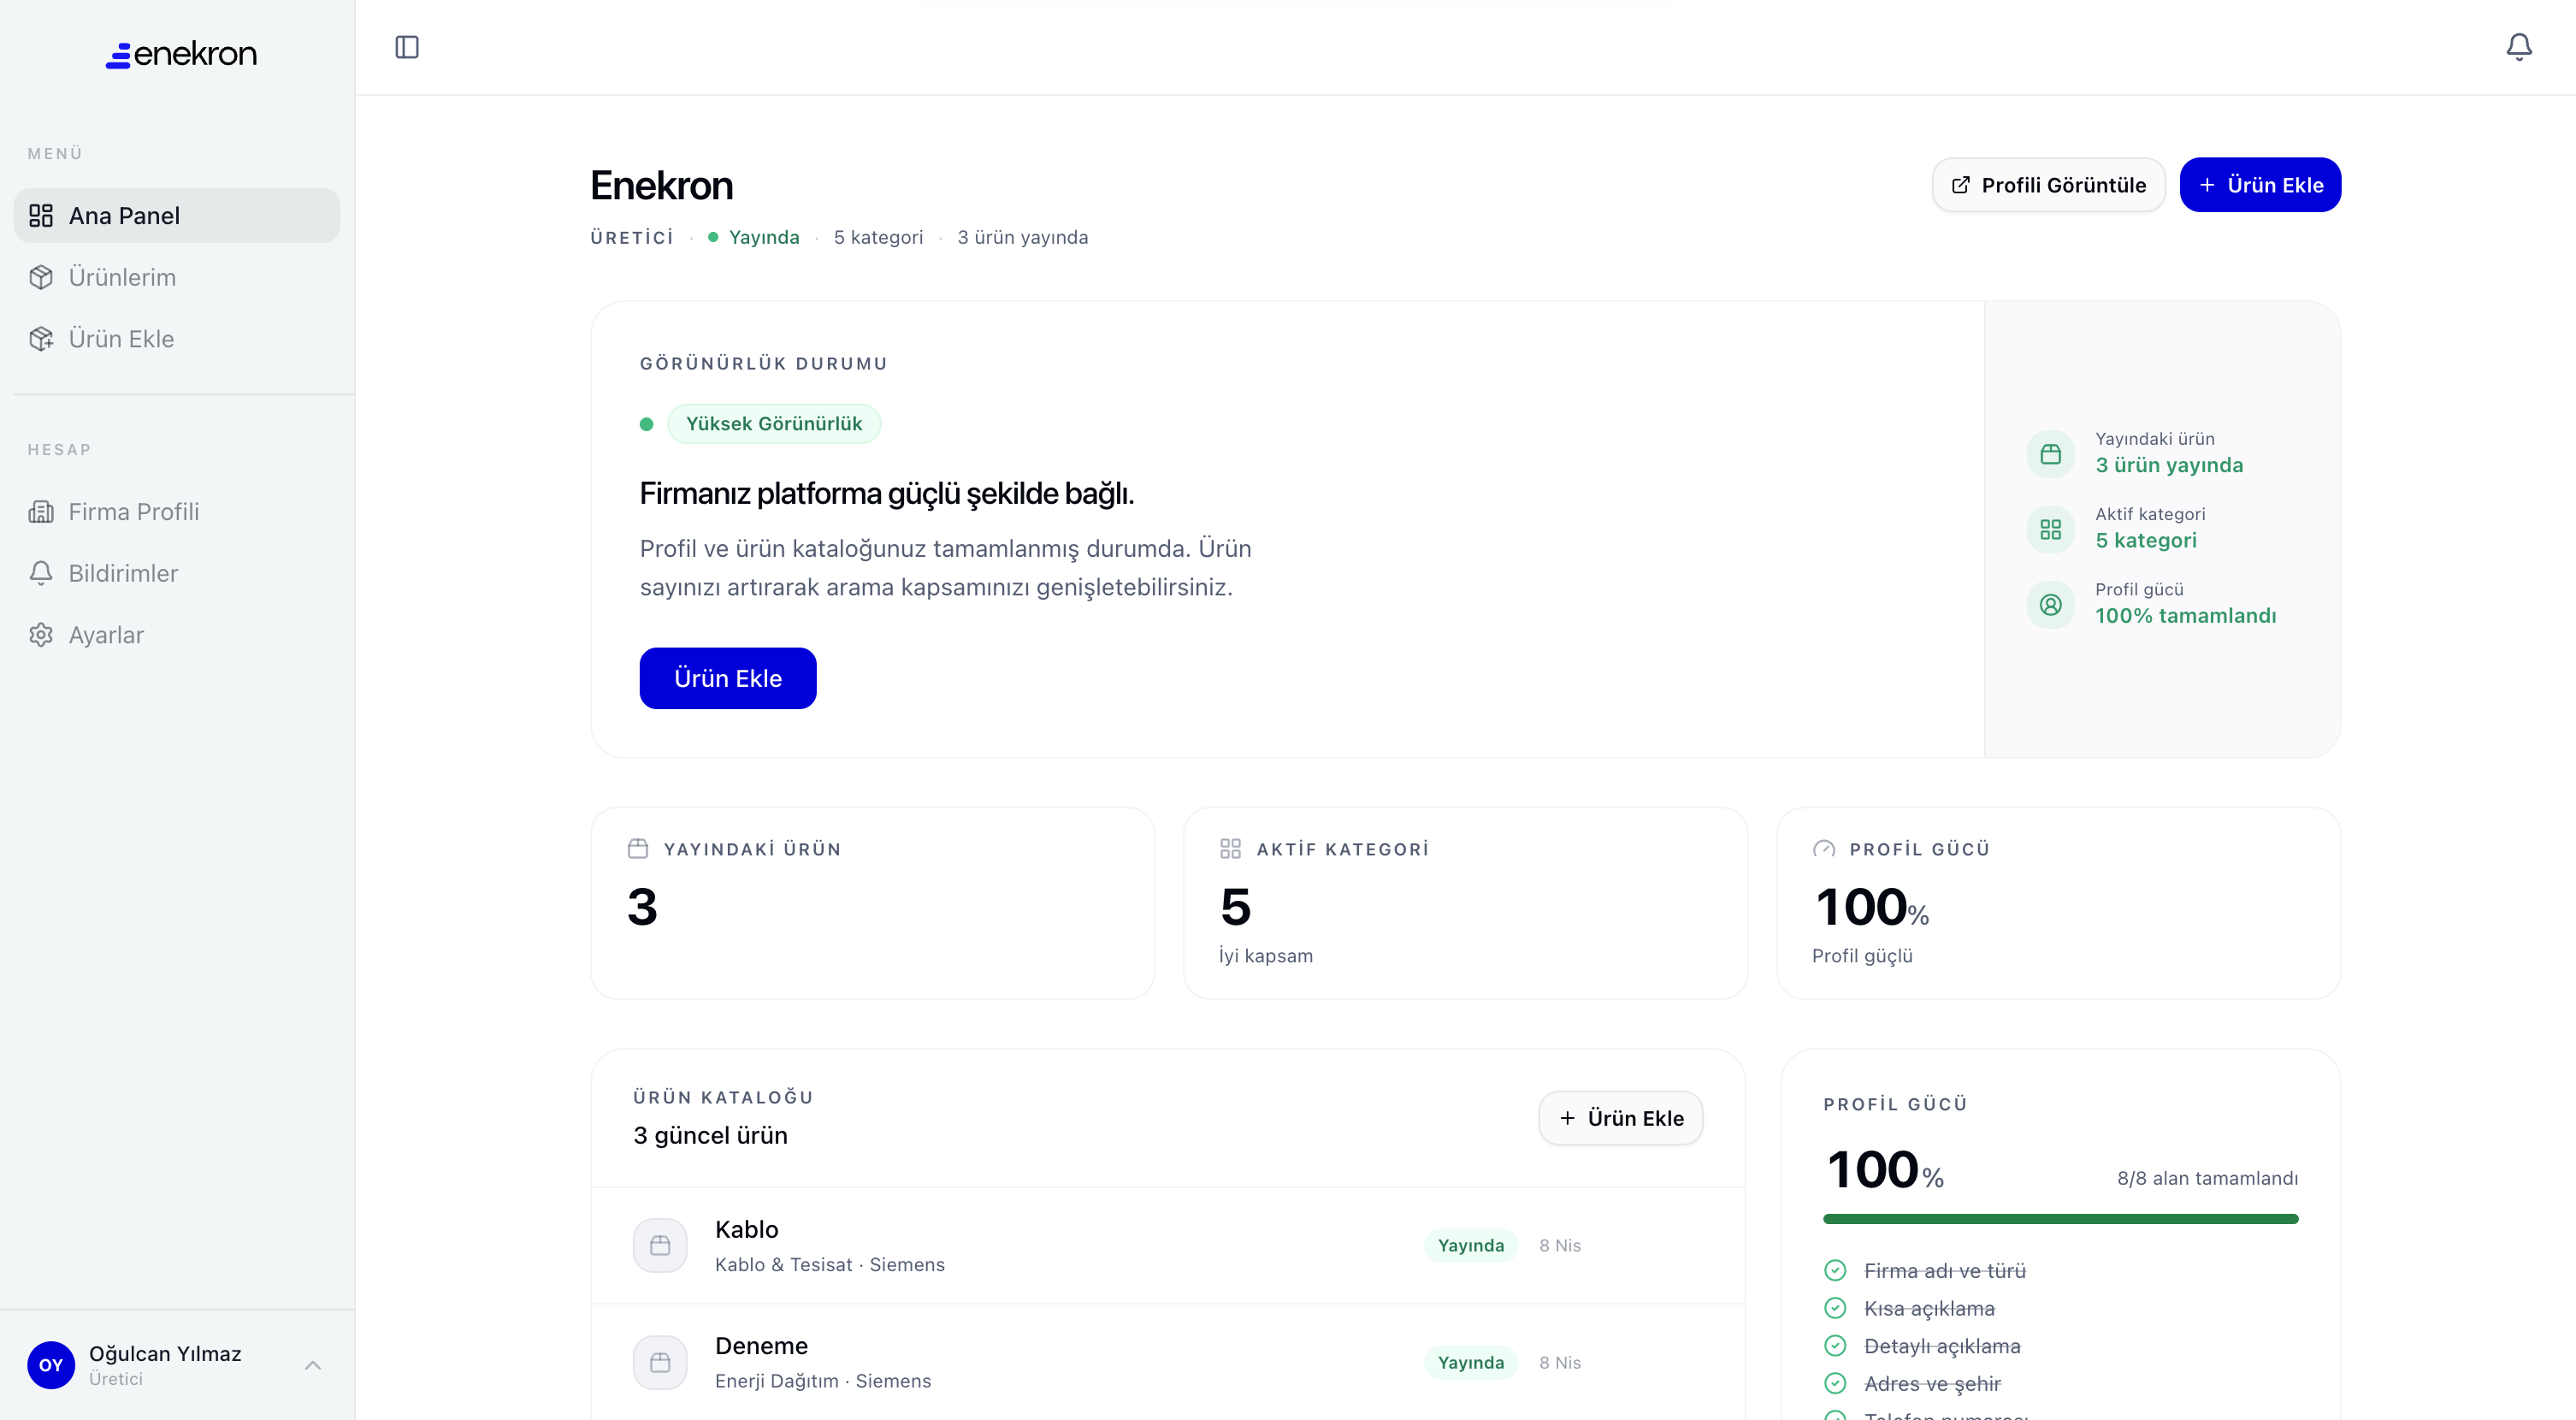
Task: Collapse the Oğulcan Yılmaz account chevron
Action: pyautogui.click(x=313, y=1365)
